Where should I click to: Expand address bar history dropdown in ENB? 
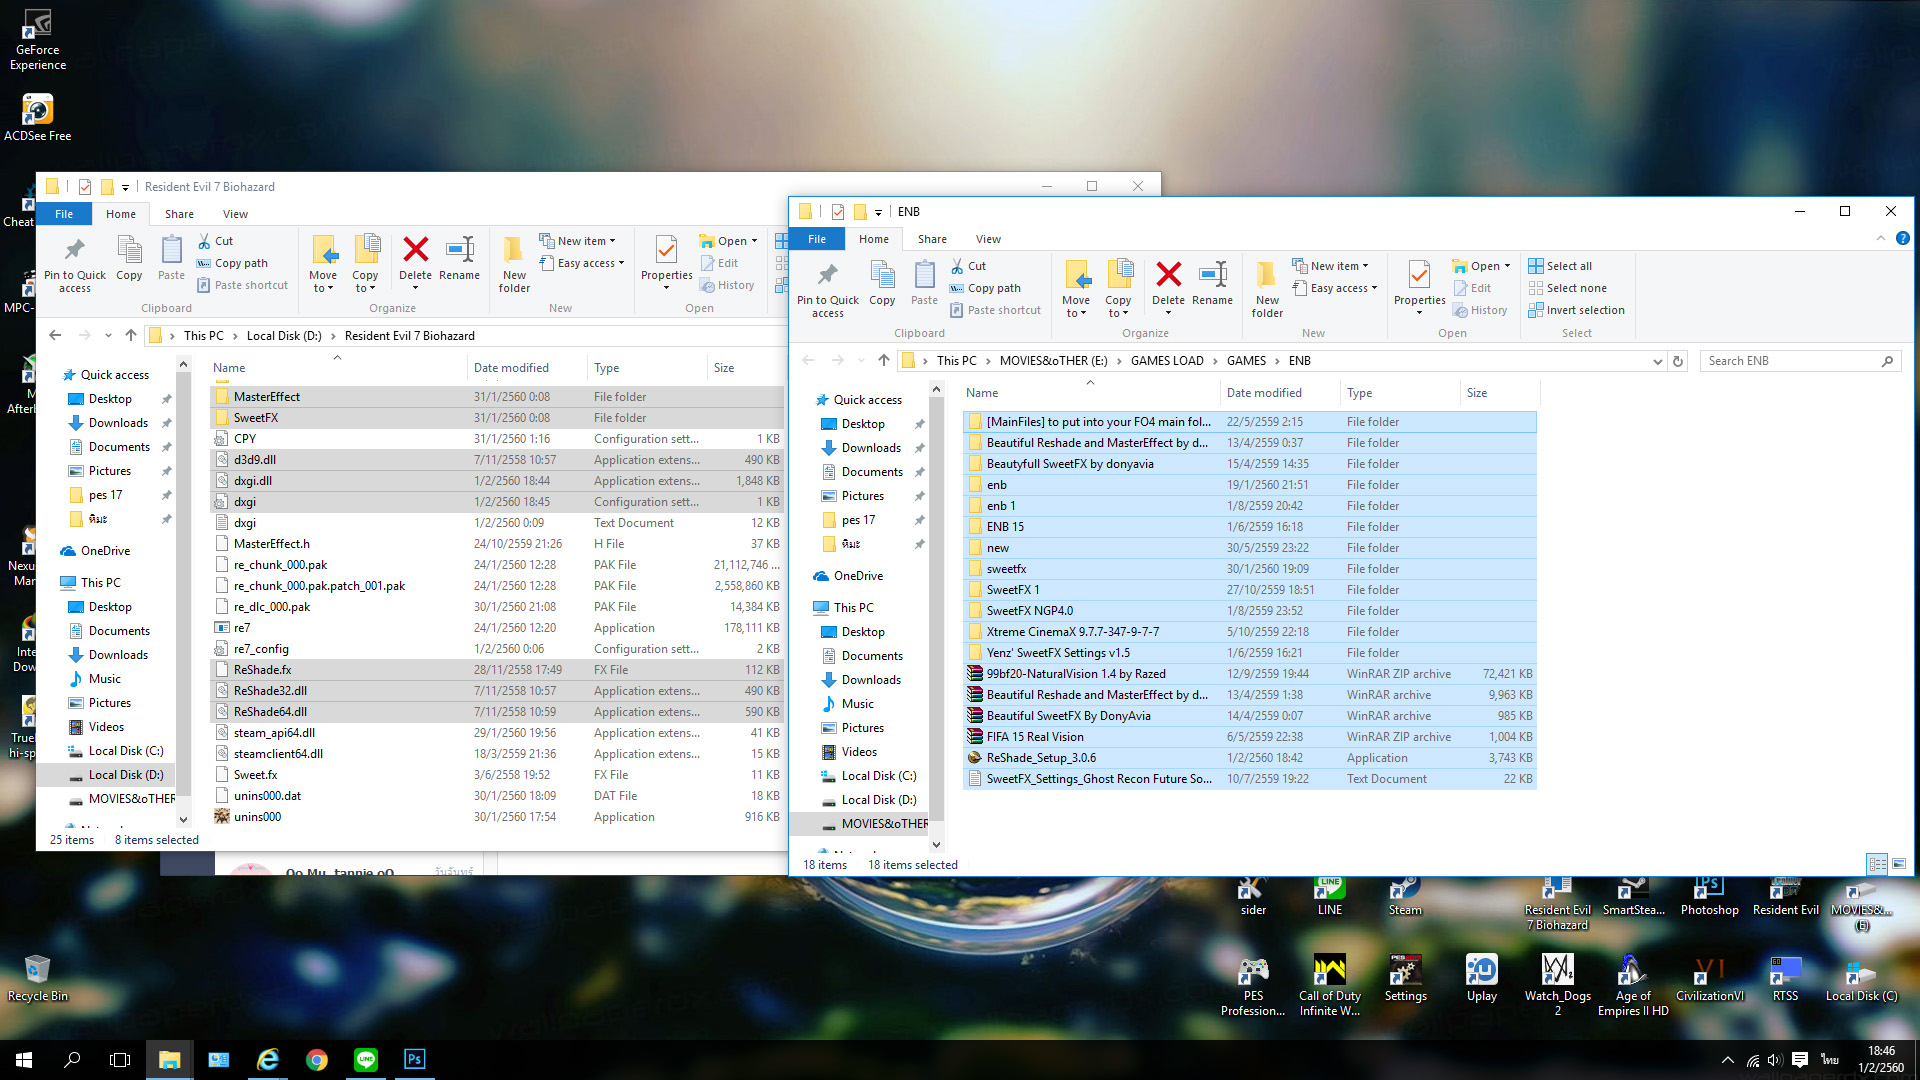click(1657, 361)
